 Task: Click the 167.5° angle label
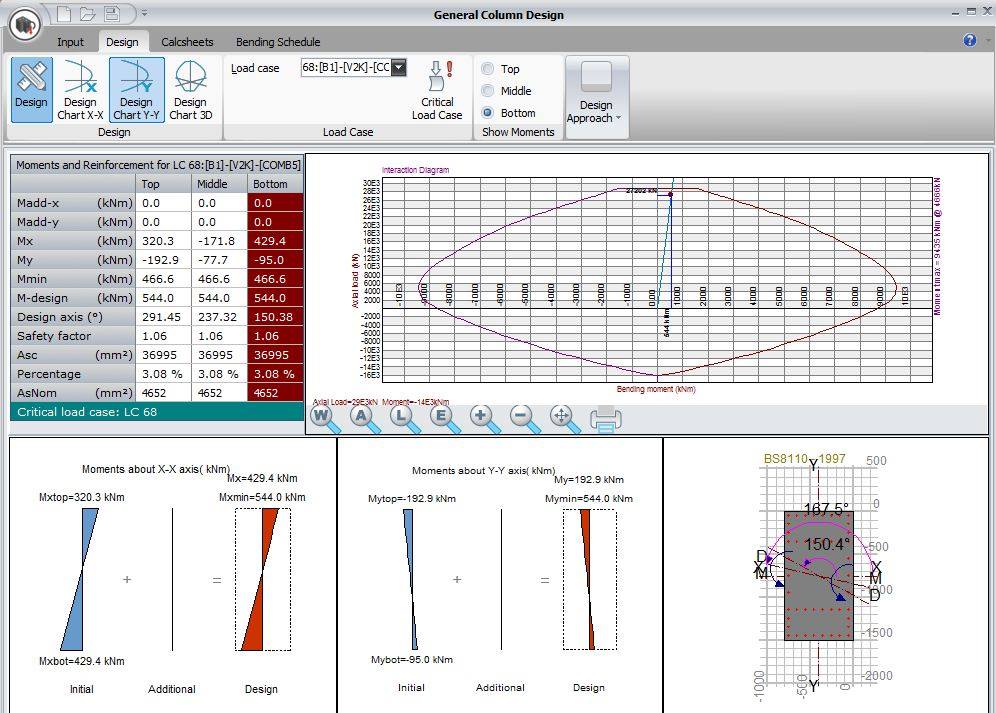pyautogui.click(x=826, y=509)
